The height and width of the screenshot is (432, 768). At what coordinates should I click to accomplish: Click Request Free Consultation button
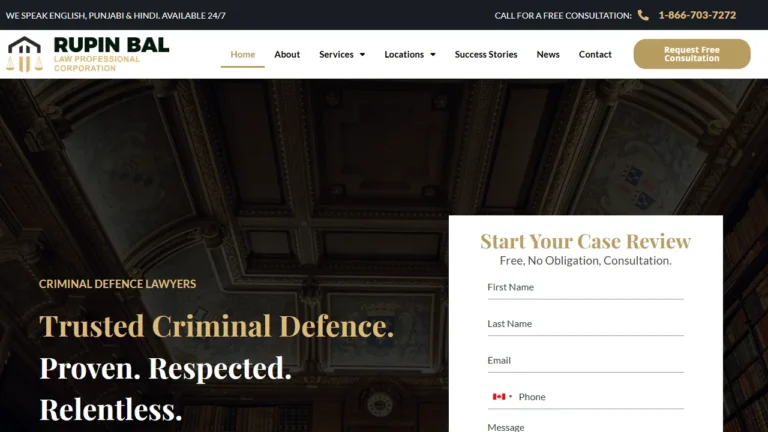[x=692, y=54]
